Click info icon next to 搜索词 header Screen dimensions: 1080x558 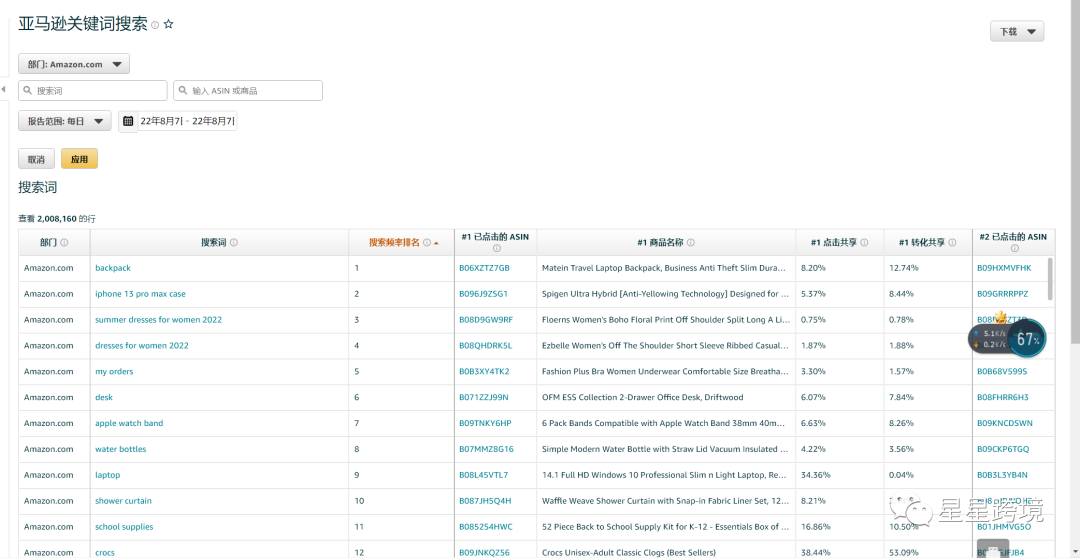[x=234, y=242]
